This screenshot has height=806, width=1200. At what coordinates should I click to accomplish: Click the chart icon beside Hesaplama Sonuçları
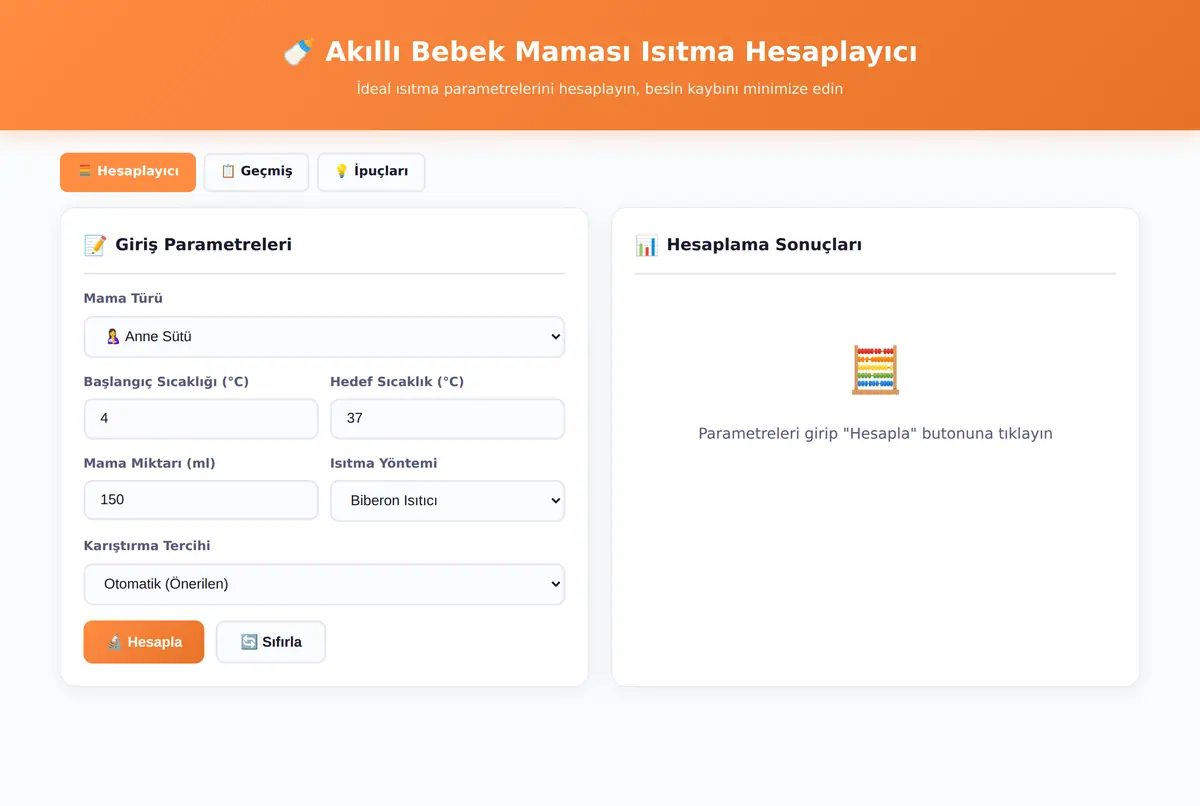click(x=646, y=245)
